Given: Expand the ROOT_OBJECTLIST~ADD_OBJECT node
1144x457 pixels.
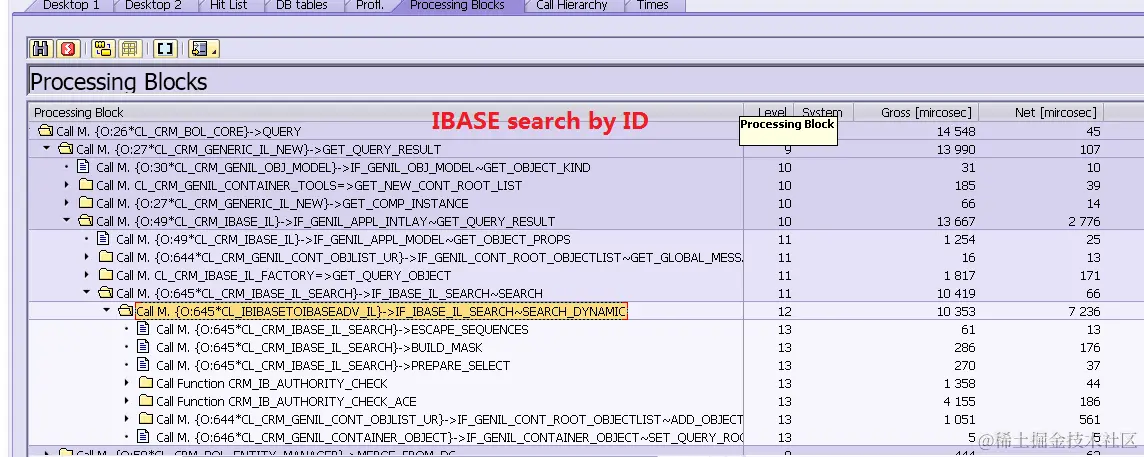Looking at the screenshot, I should coord(127,419).
